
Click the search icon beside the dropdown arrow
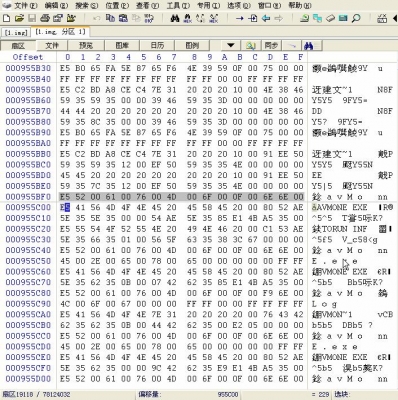(251, 45)
